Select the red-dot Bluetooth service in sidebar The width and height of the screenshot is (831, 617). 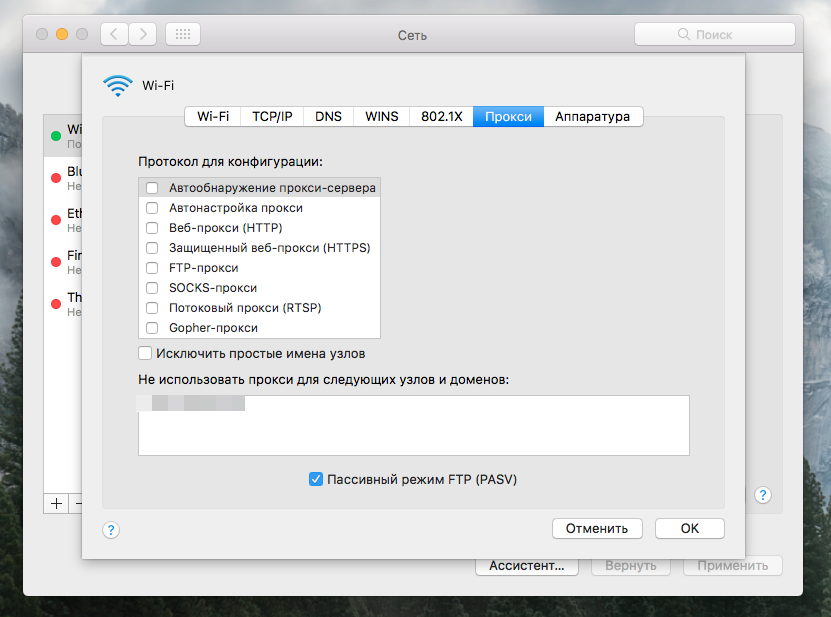coord(63,178)
